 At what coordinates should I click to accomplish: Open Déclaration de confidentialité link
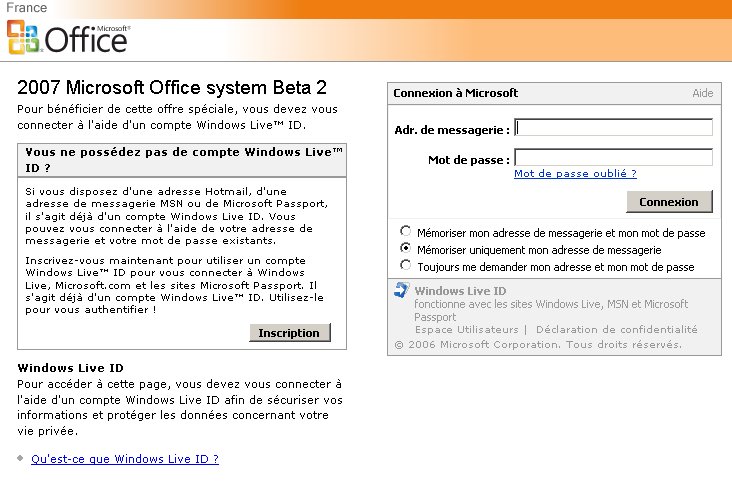[616, 329]
